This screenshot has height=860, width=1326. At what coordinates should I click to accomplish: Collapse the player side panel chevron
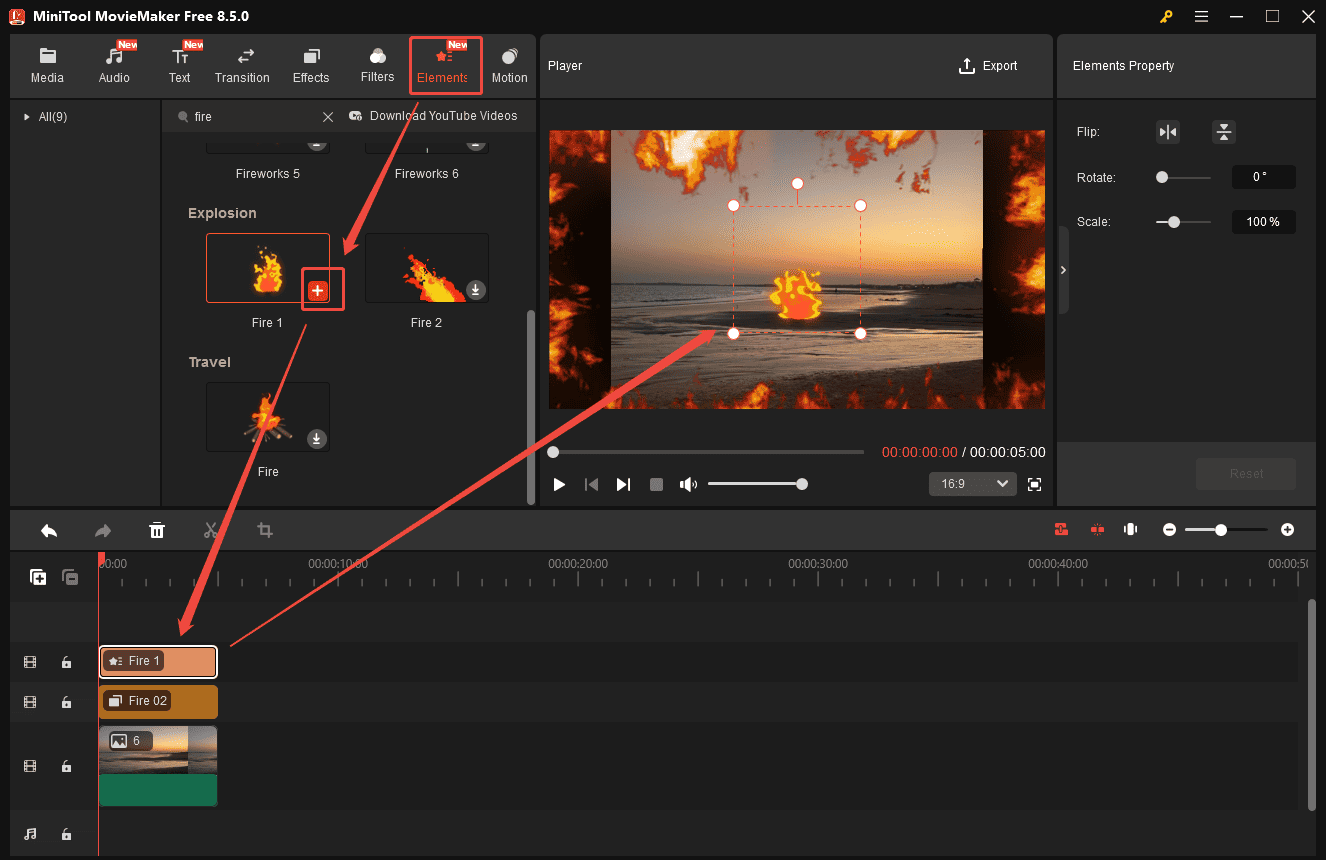pyautogui.click(x=1063, y=269)
